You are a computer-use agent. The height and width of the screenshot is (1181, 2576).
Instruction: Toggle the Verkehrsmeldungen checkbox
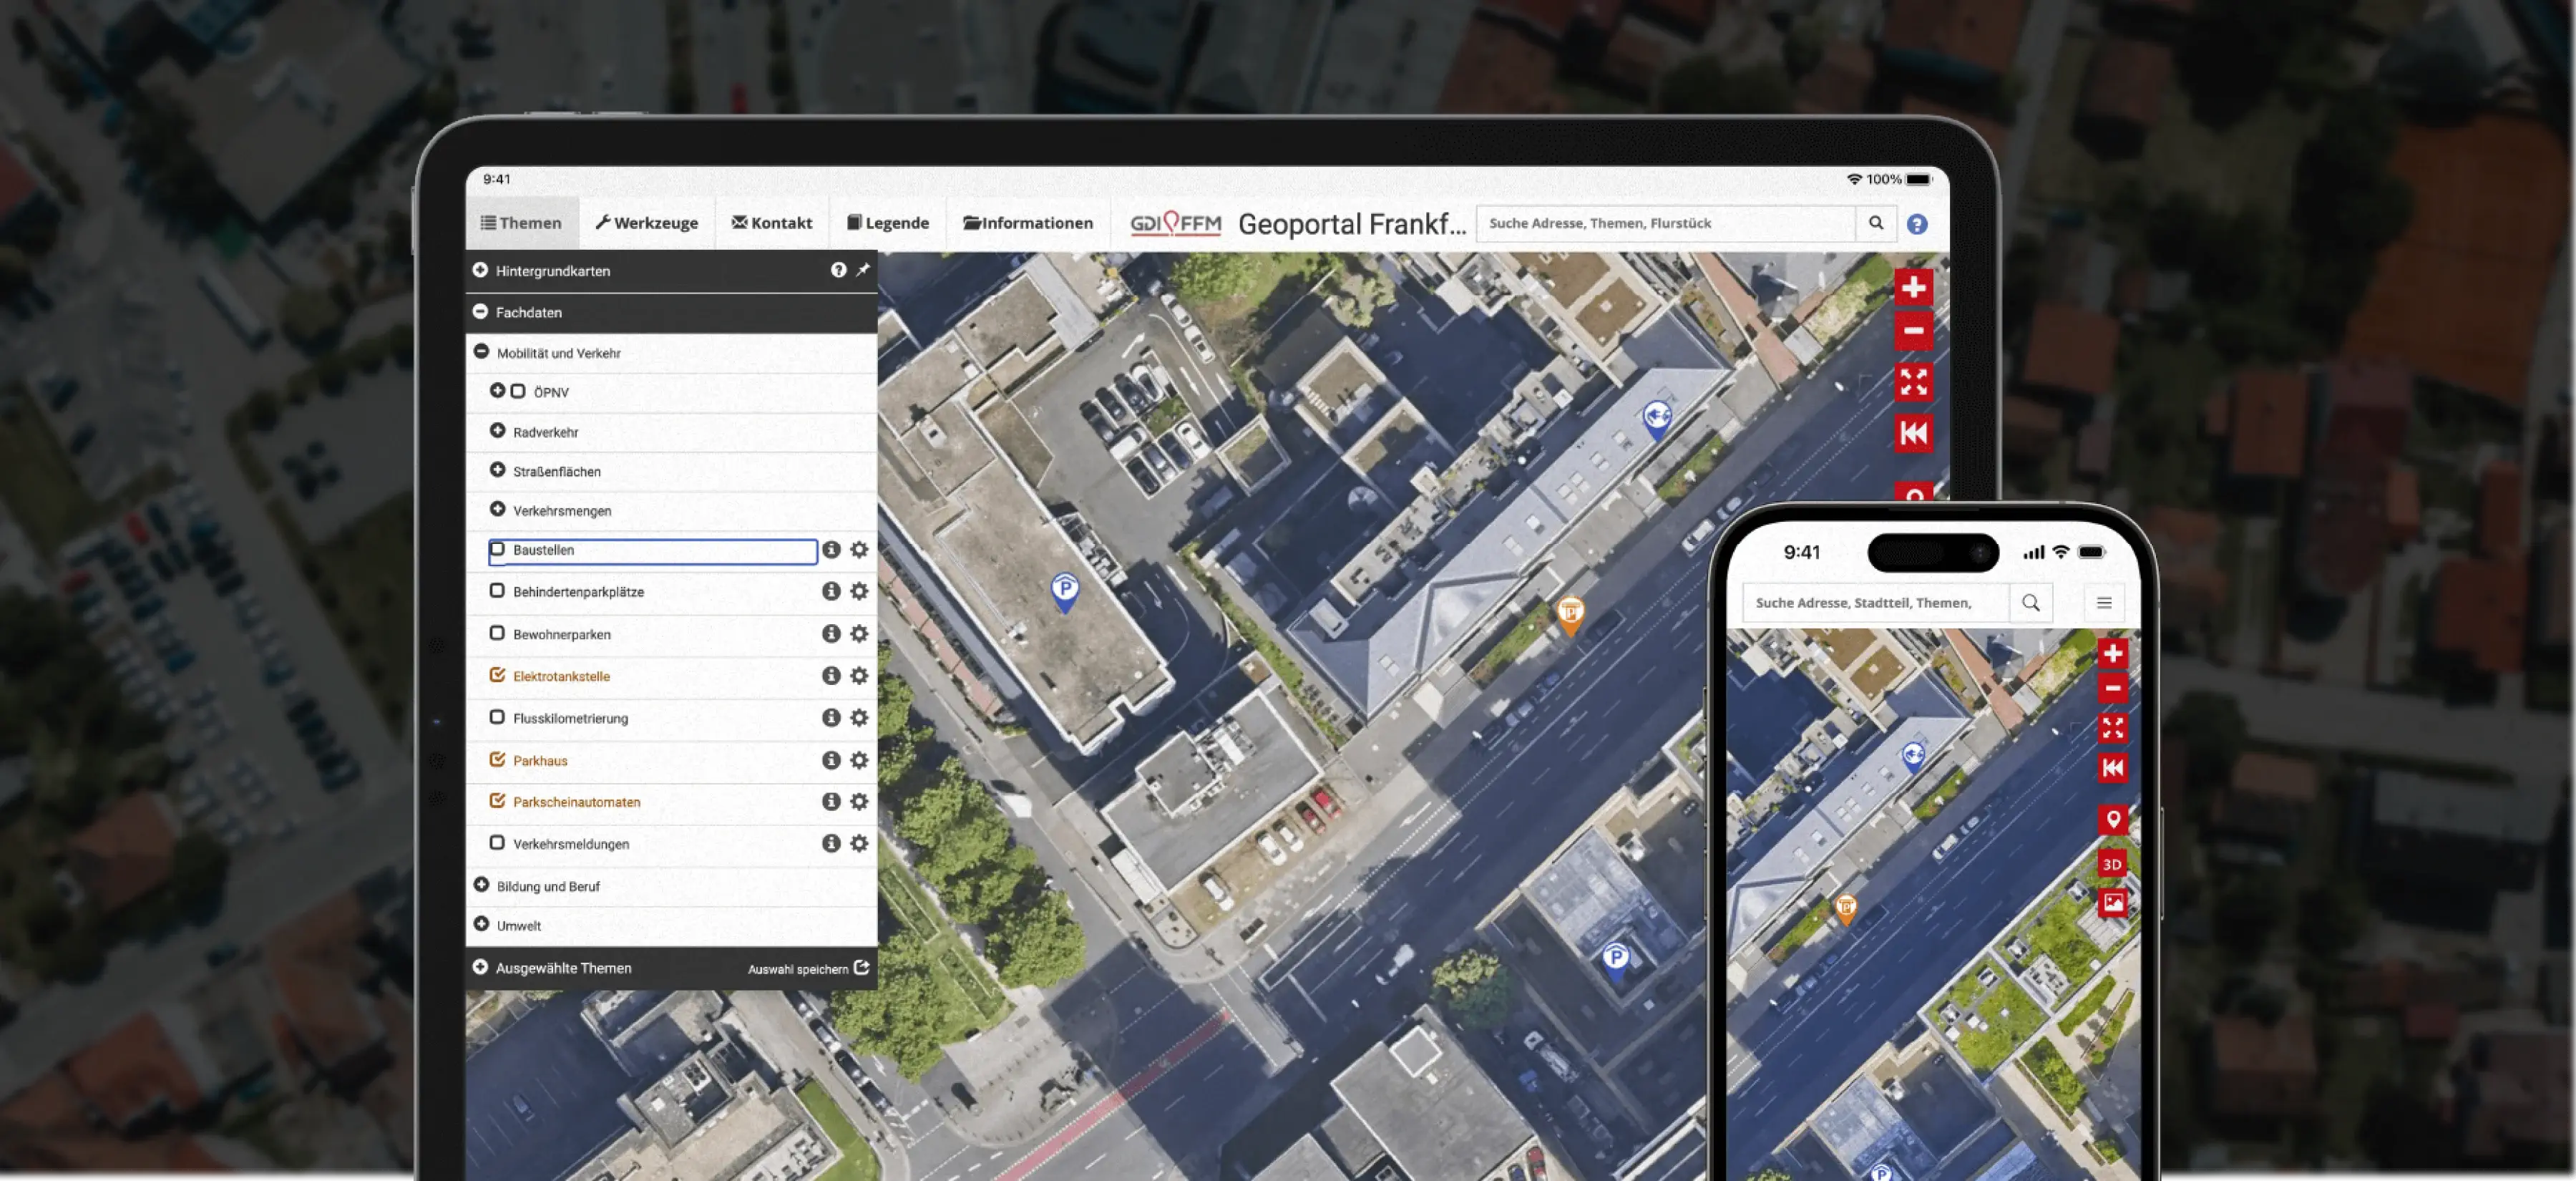(x=497, y=843)
